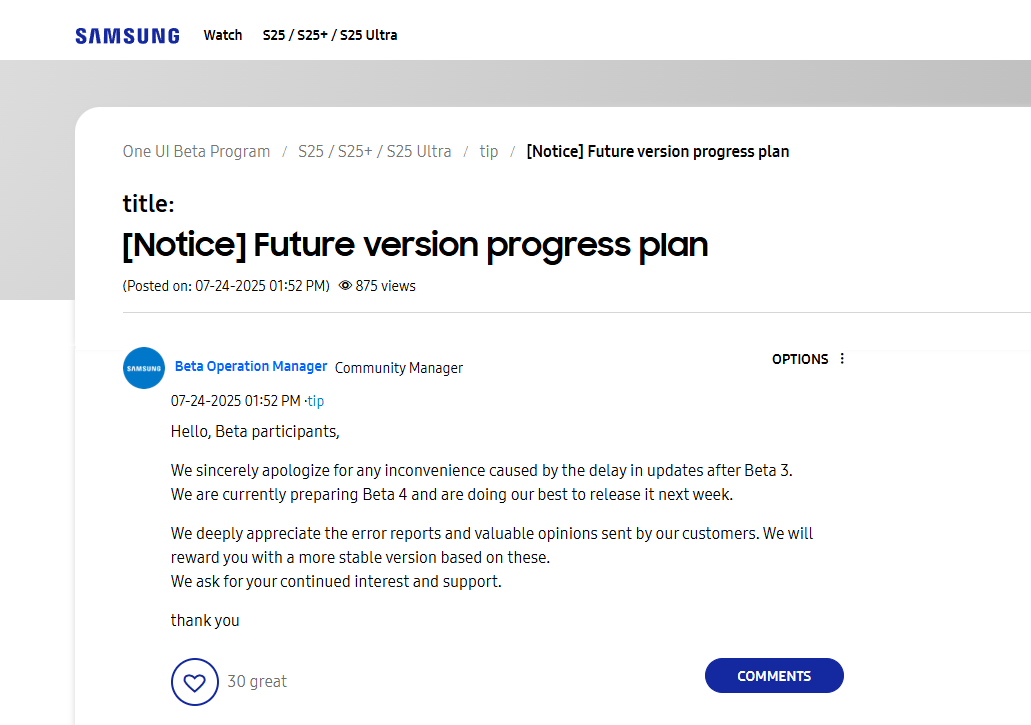Click the S25 / S25+ / S25 Ultra breadcrumb
This screenshot has width=1031, height=725.
pos(374,151)
